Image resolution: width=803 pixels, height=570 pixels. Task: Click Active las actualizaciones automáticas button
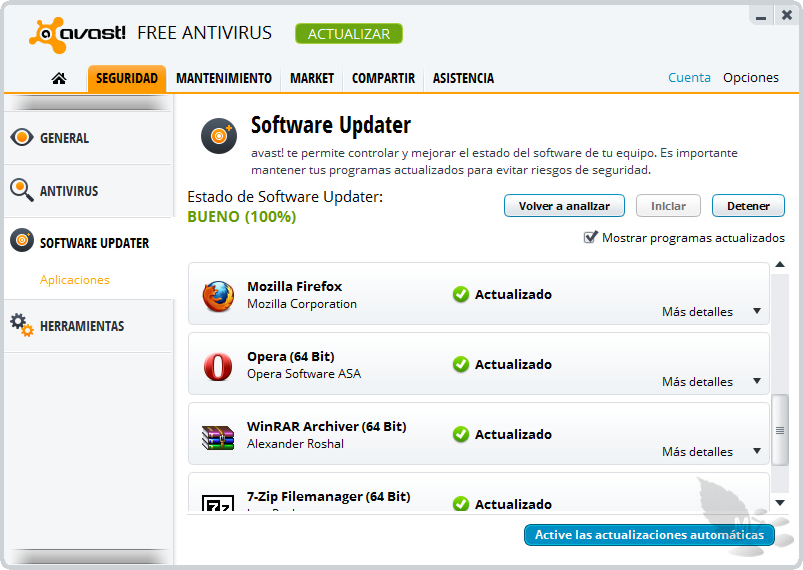[649, 535]
